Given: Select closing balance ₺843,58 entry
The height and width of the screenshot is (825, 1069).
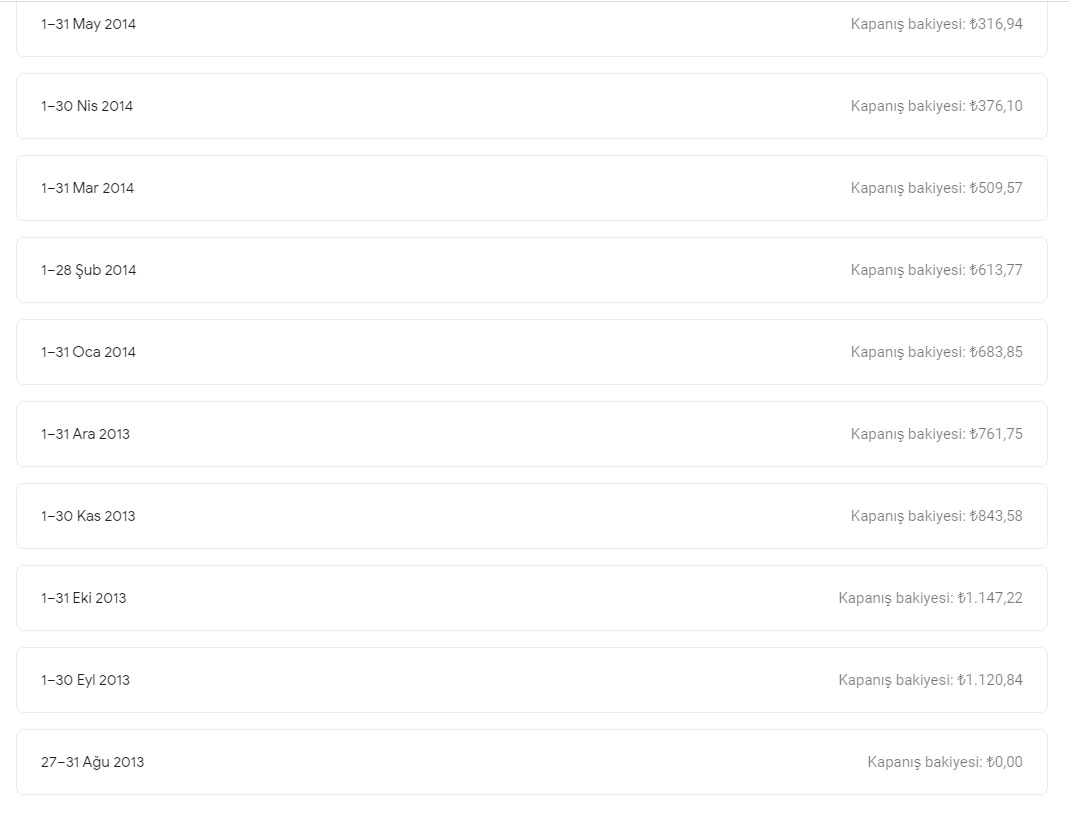Looking at the screenshot, I should coord(937,515).
